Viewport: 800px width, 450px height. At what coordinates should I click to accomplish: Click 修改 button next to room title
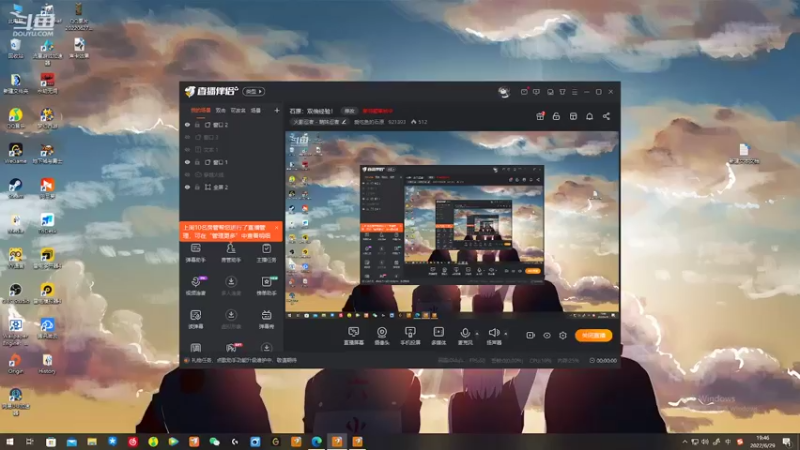(x=349, y=111)
